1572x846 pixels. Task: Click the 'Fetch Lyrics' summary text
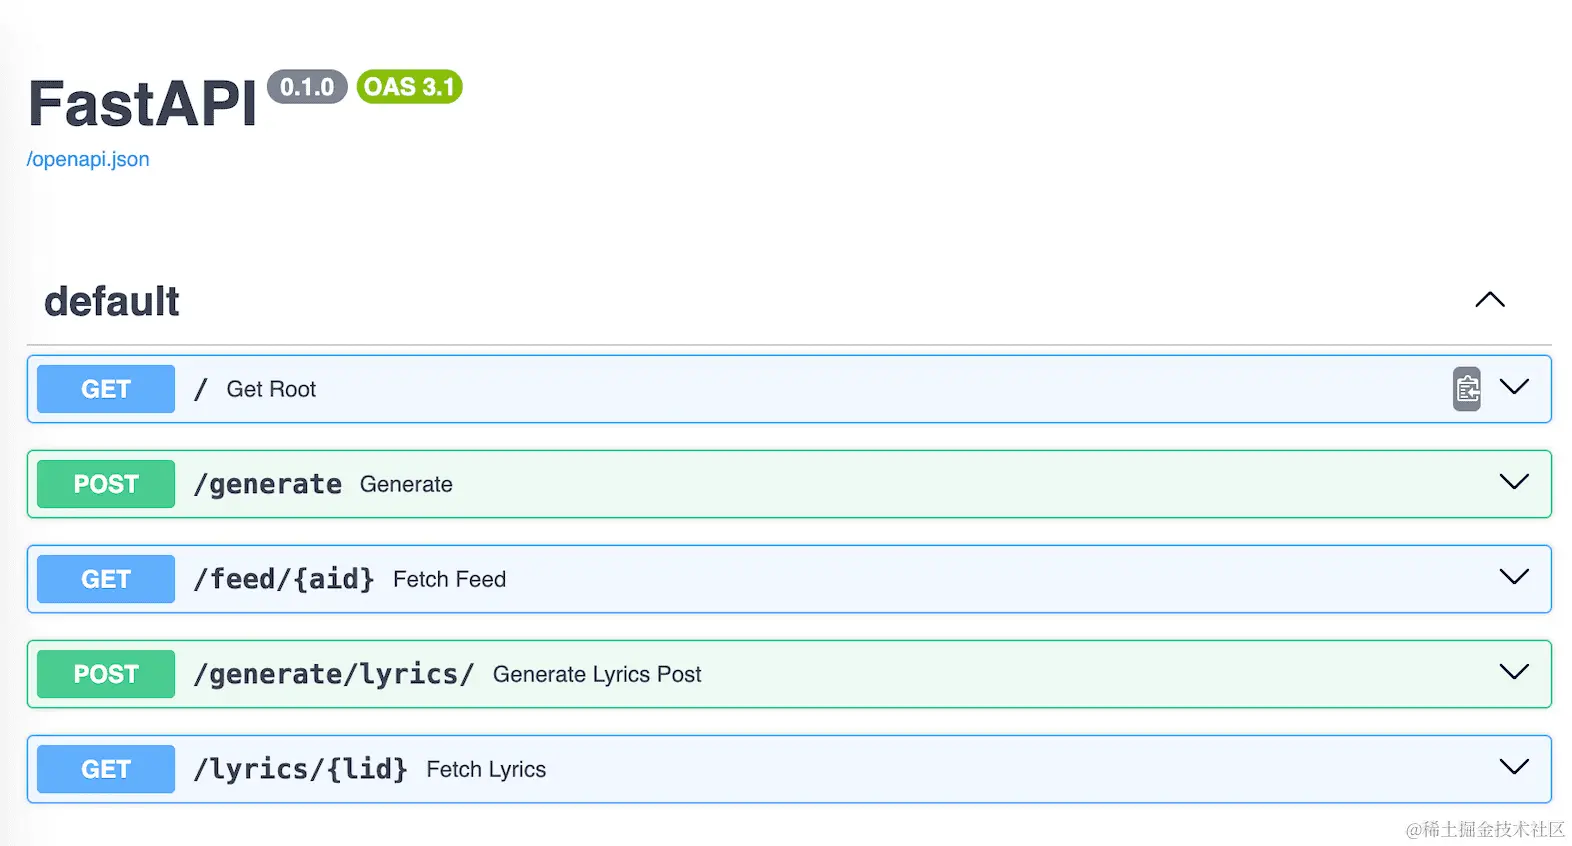486,769
